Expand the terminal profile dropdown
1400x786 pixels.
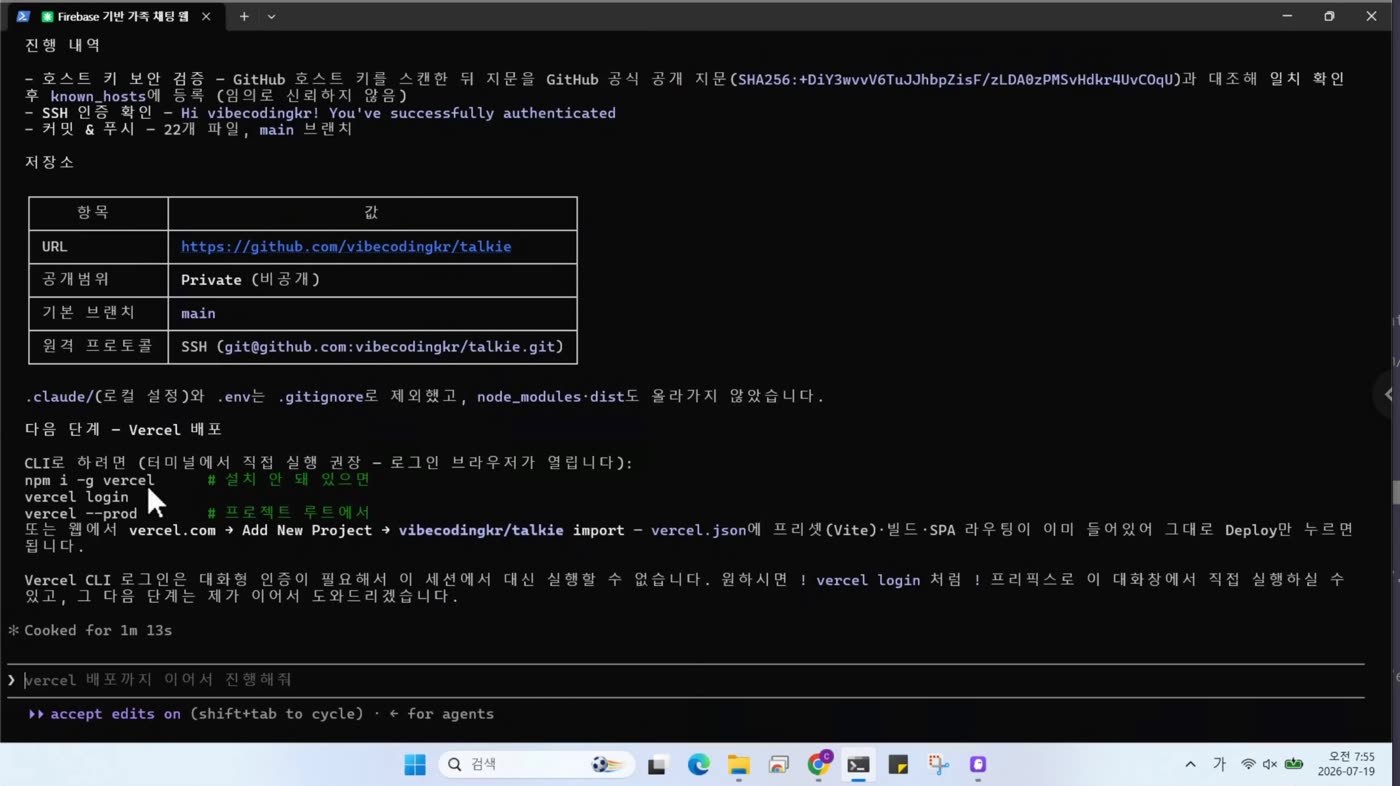coord(271,16)
